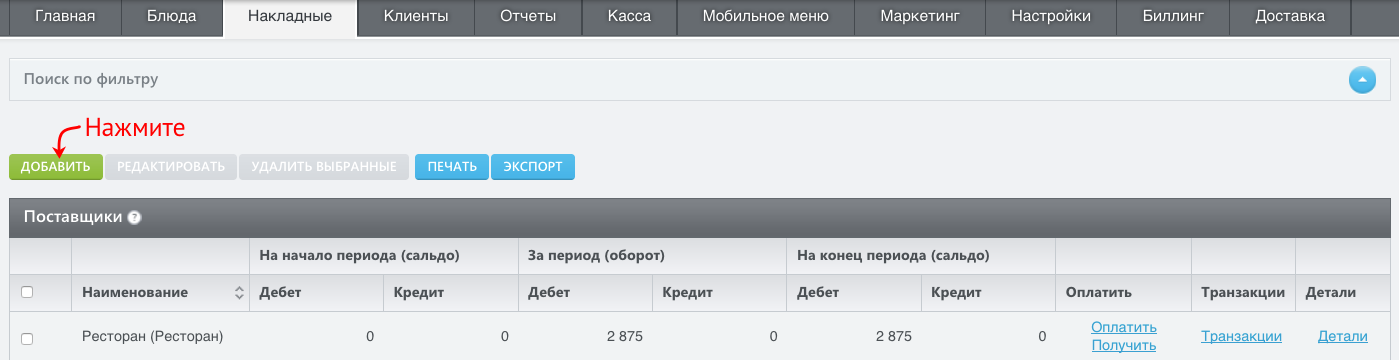The image size is (1399, 360).
Task: Go to the Отчеты tab
Action: tap(528, 17)
